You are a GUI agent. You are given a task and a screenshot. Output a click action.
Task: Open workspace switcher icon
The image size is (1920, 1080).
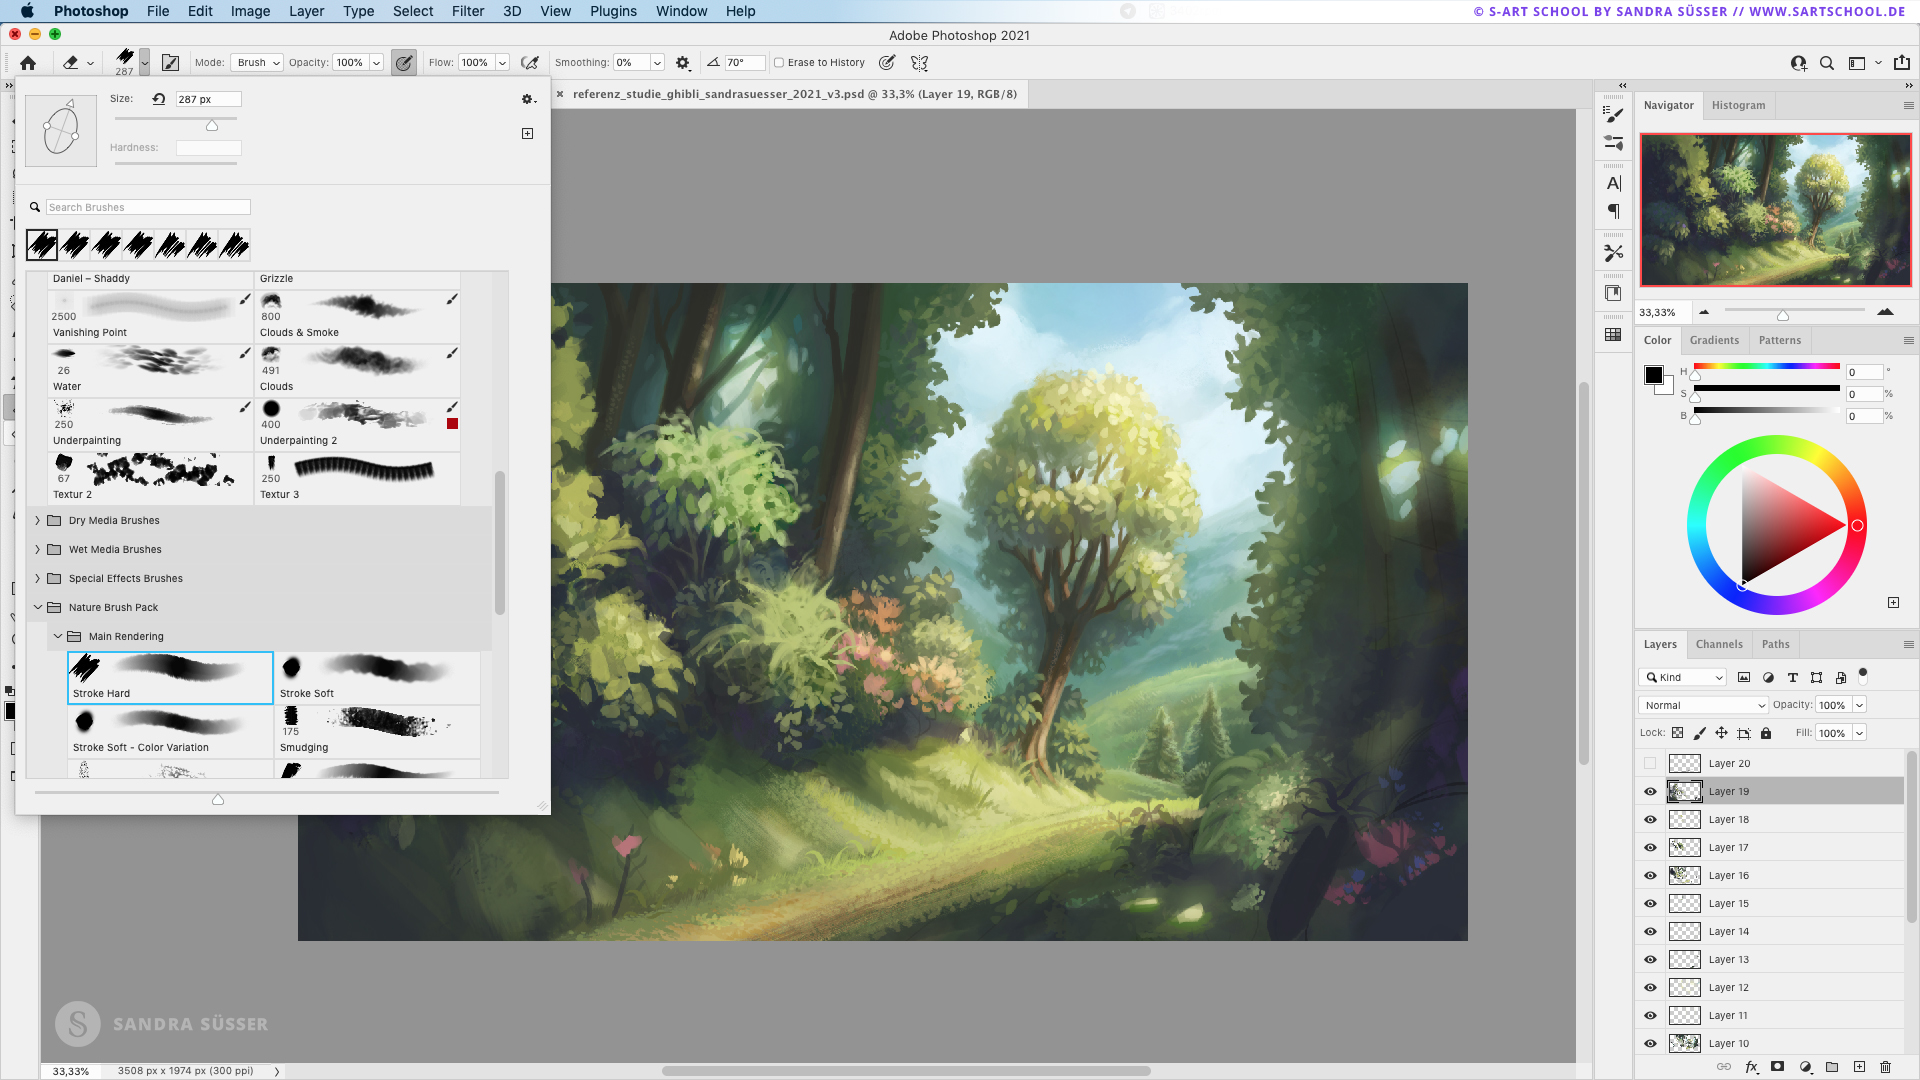coord(1857,63)
